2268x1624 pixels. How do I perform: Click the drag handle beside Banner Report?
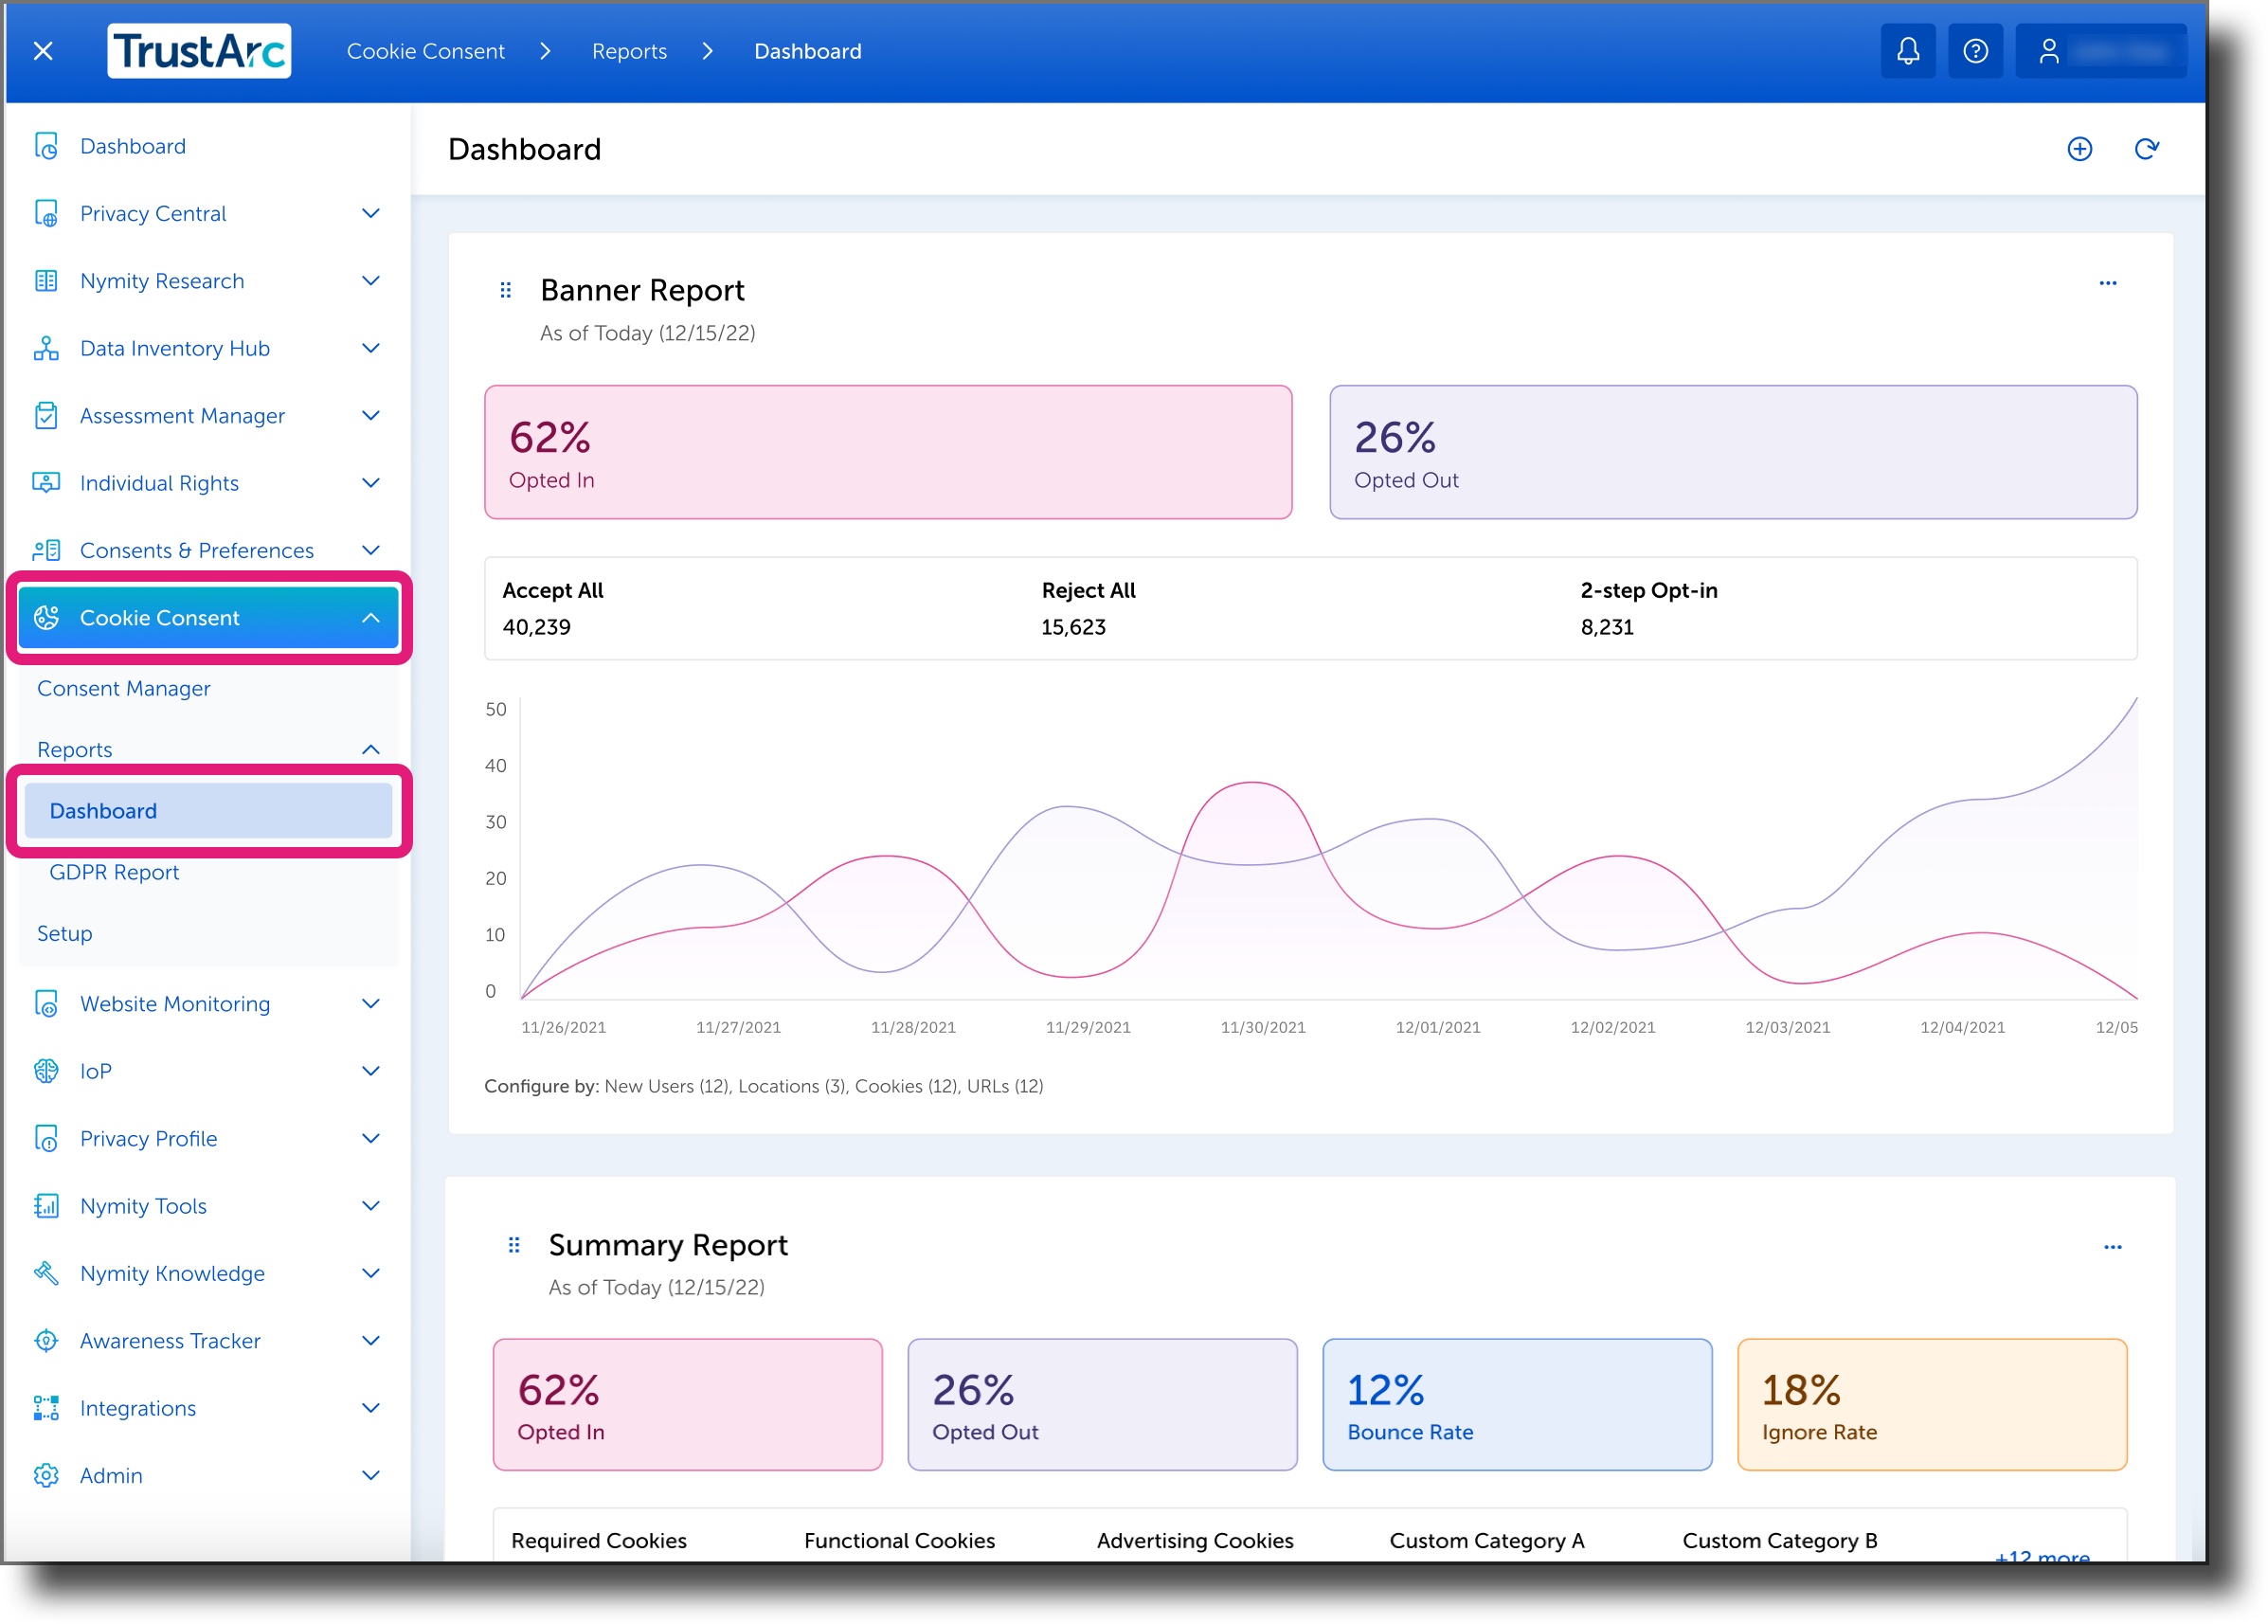click(x=505, y=289)
